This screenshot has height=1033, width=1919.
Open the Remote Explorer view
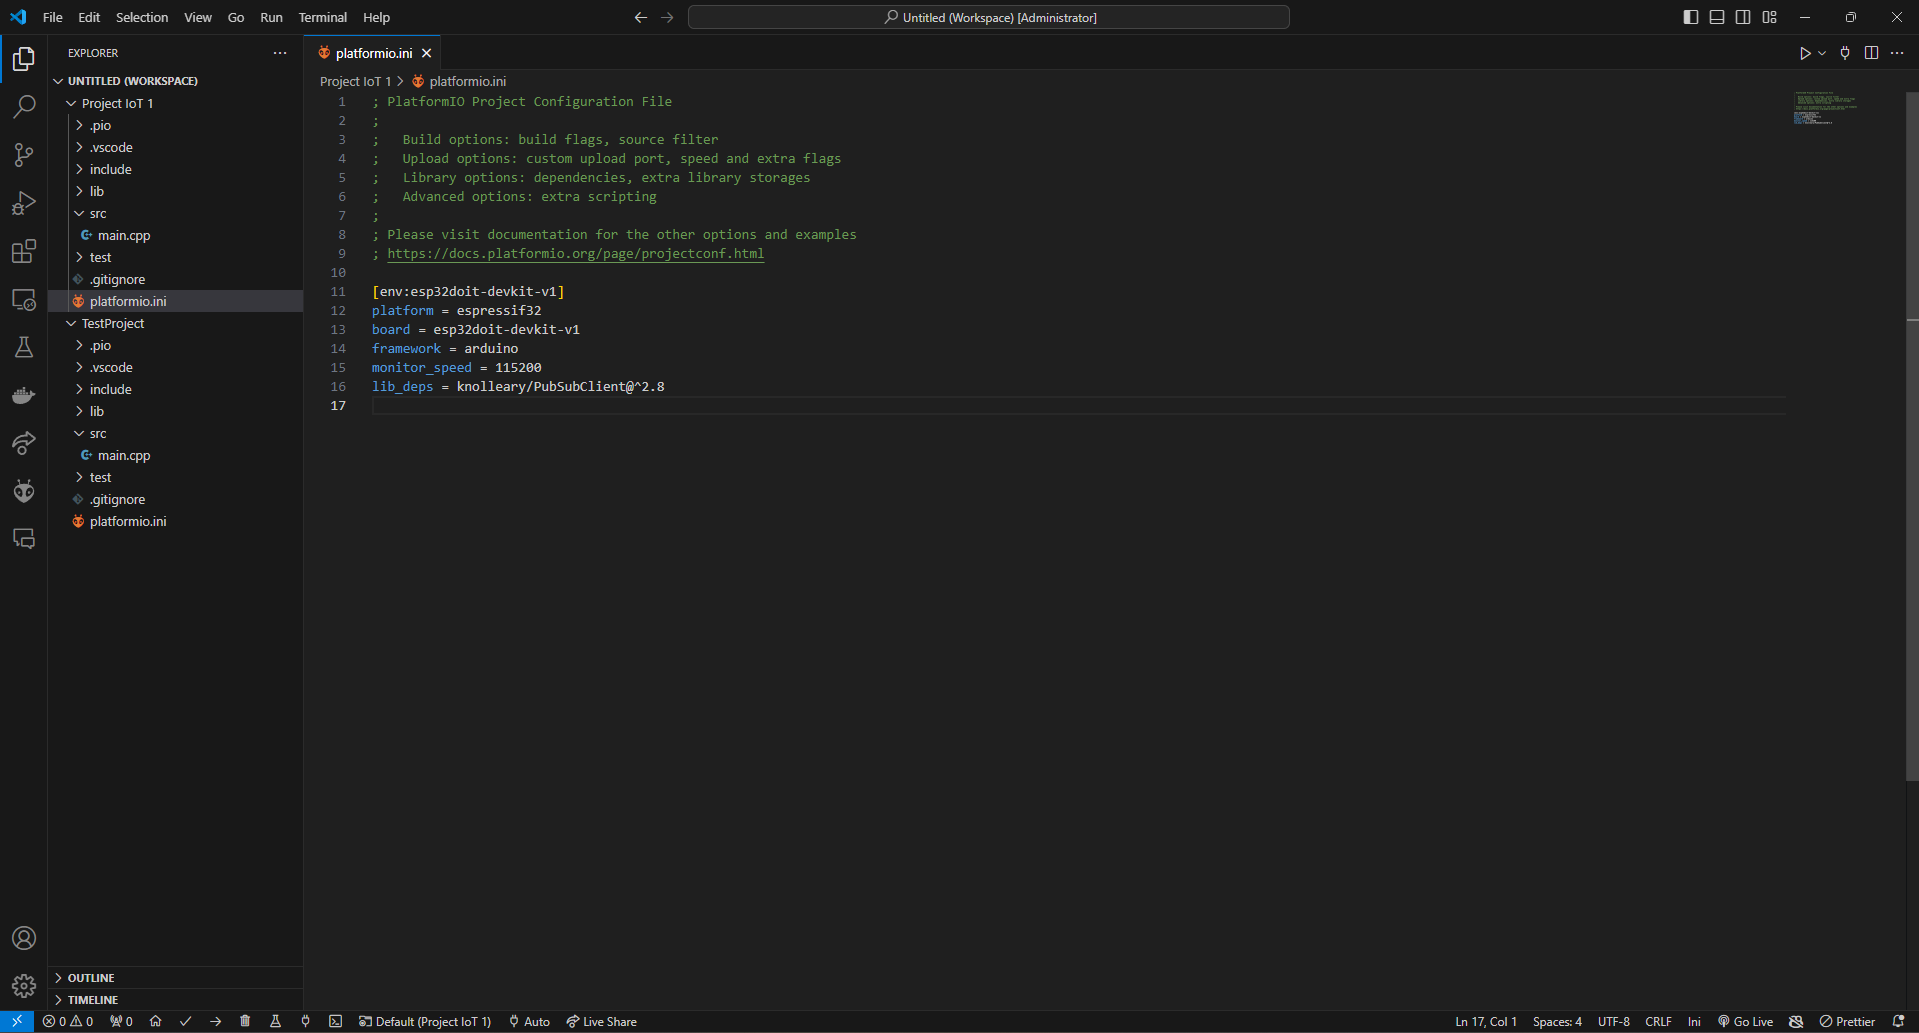click(x=24, y=299)
